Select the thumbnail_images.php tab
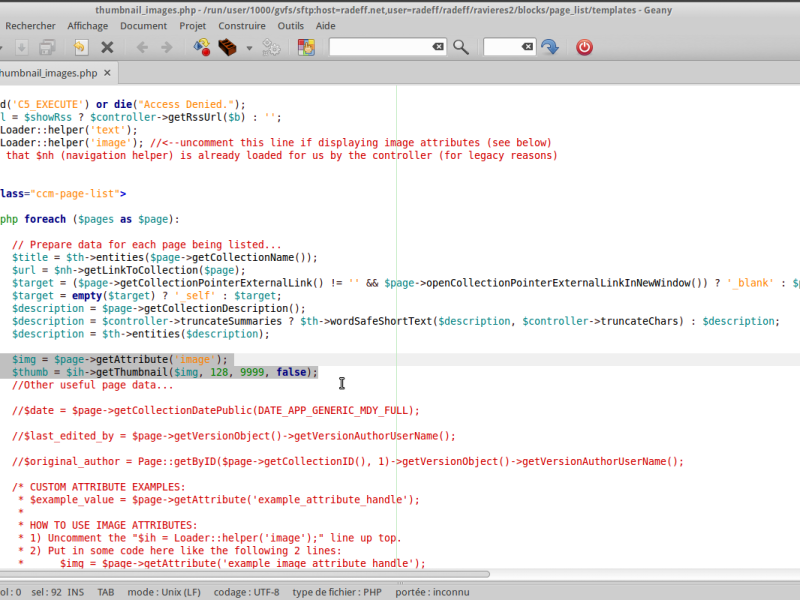800x600 pixels. click(48, 73)
